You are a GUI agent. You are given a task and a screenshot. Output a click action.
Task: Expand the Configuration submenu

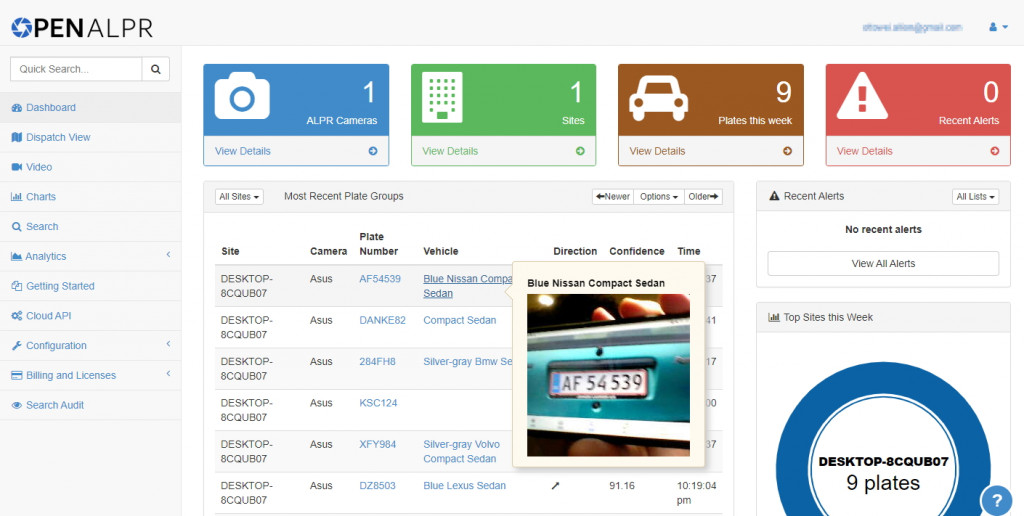[x=90, y=346]
